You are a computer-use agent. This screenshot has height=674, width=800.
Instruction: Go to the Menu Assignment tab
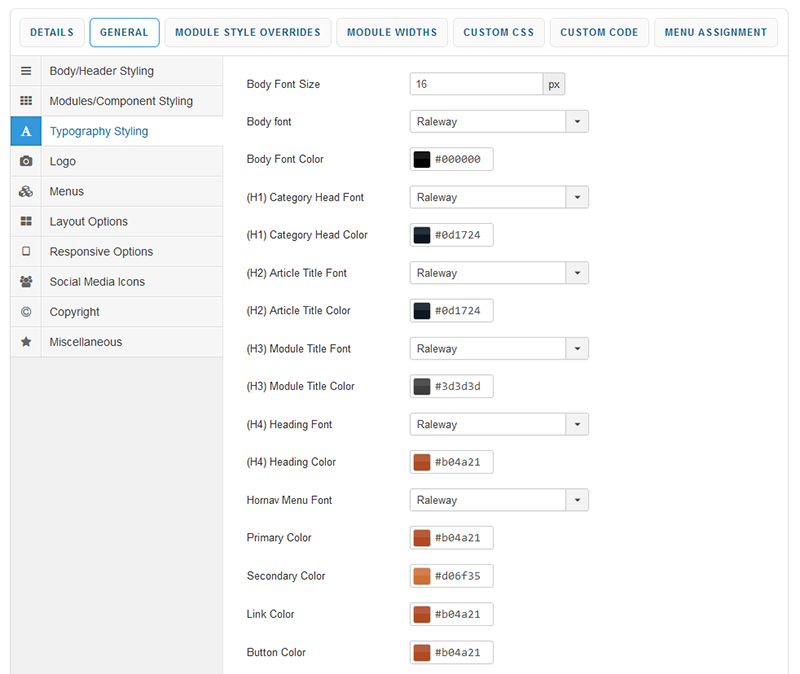point(715,33)
